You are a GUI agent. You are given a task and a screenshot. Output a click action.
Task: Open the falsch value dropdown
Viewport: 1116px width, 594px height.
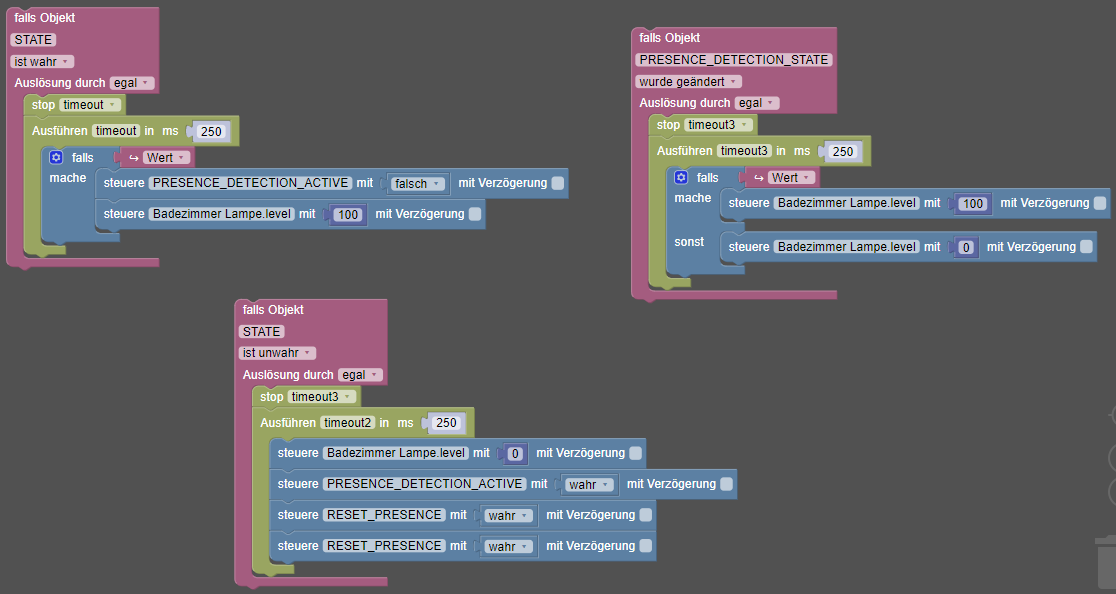[418, 184]
